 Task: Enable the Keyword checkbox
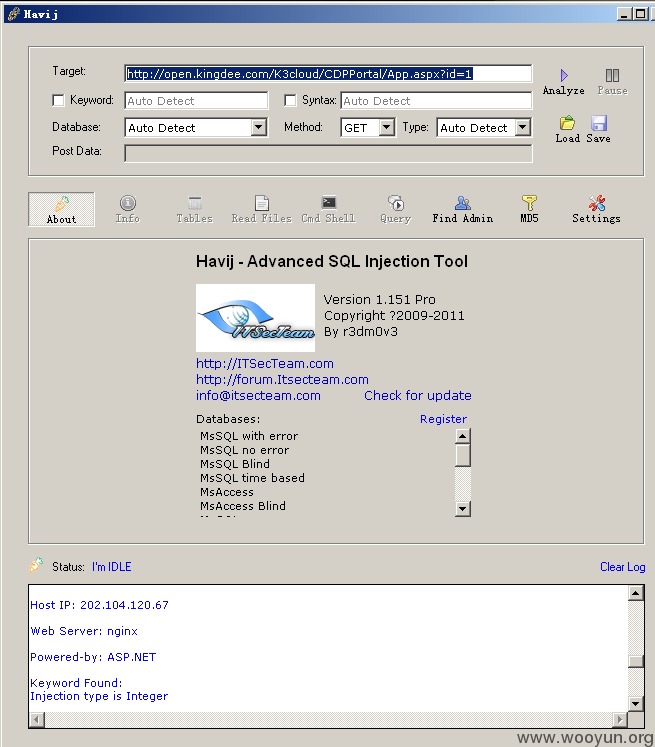pos(58,101)
